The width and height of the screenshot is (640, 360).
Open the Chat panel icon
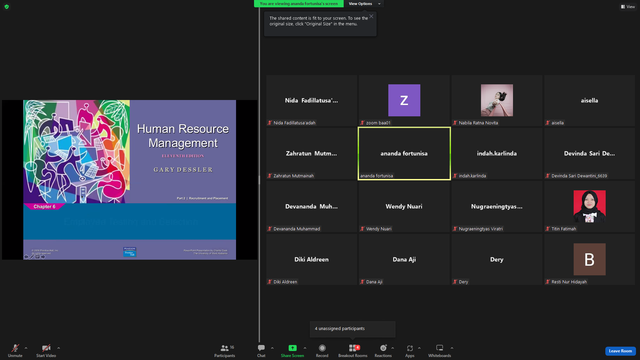point(261,348)
